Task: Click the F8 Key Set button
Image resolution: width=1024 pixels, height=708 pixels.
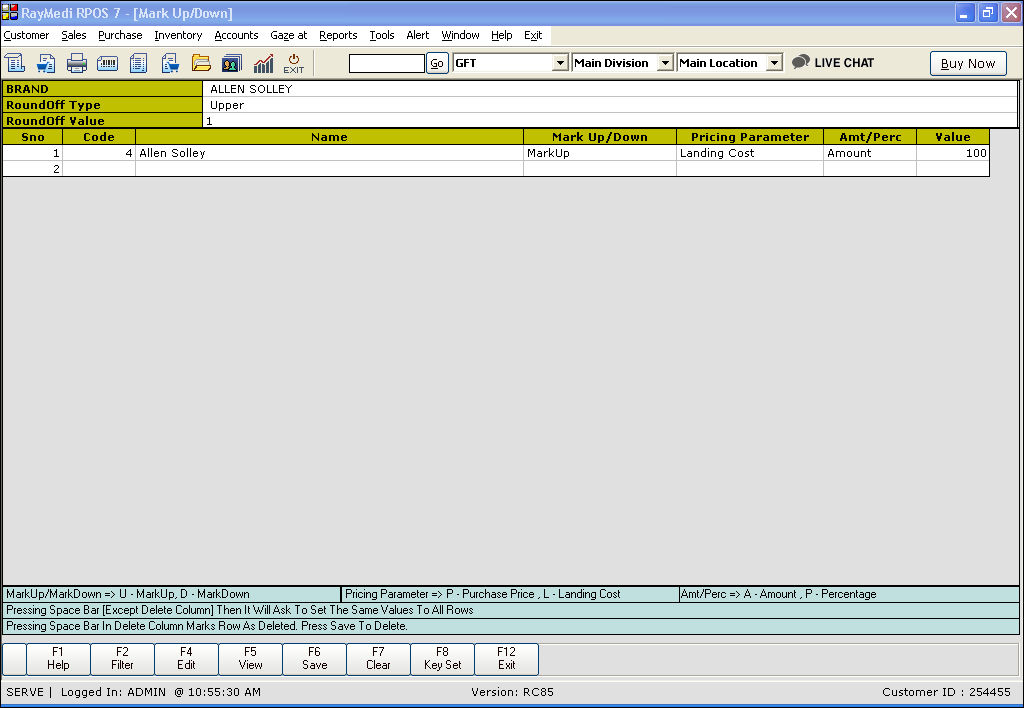Action: point(442,658)
